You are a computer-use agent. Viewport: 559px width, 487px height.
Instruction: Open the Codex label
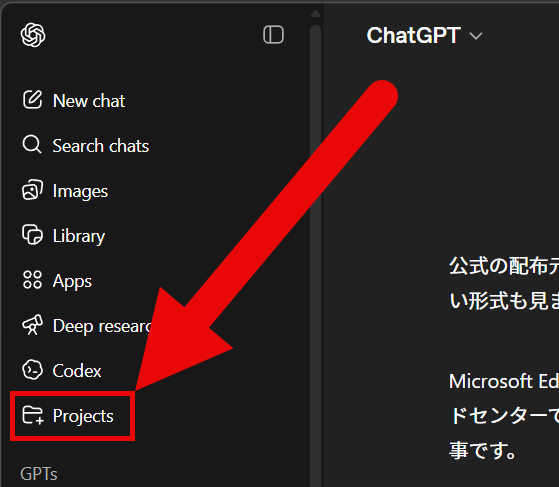pos(77,371)
